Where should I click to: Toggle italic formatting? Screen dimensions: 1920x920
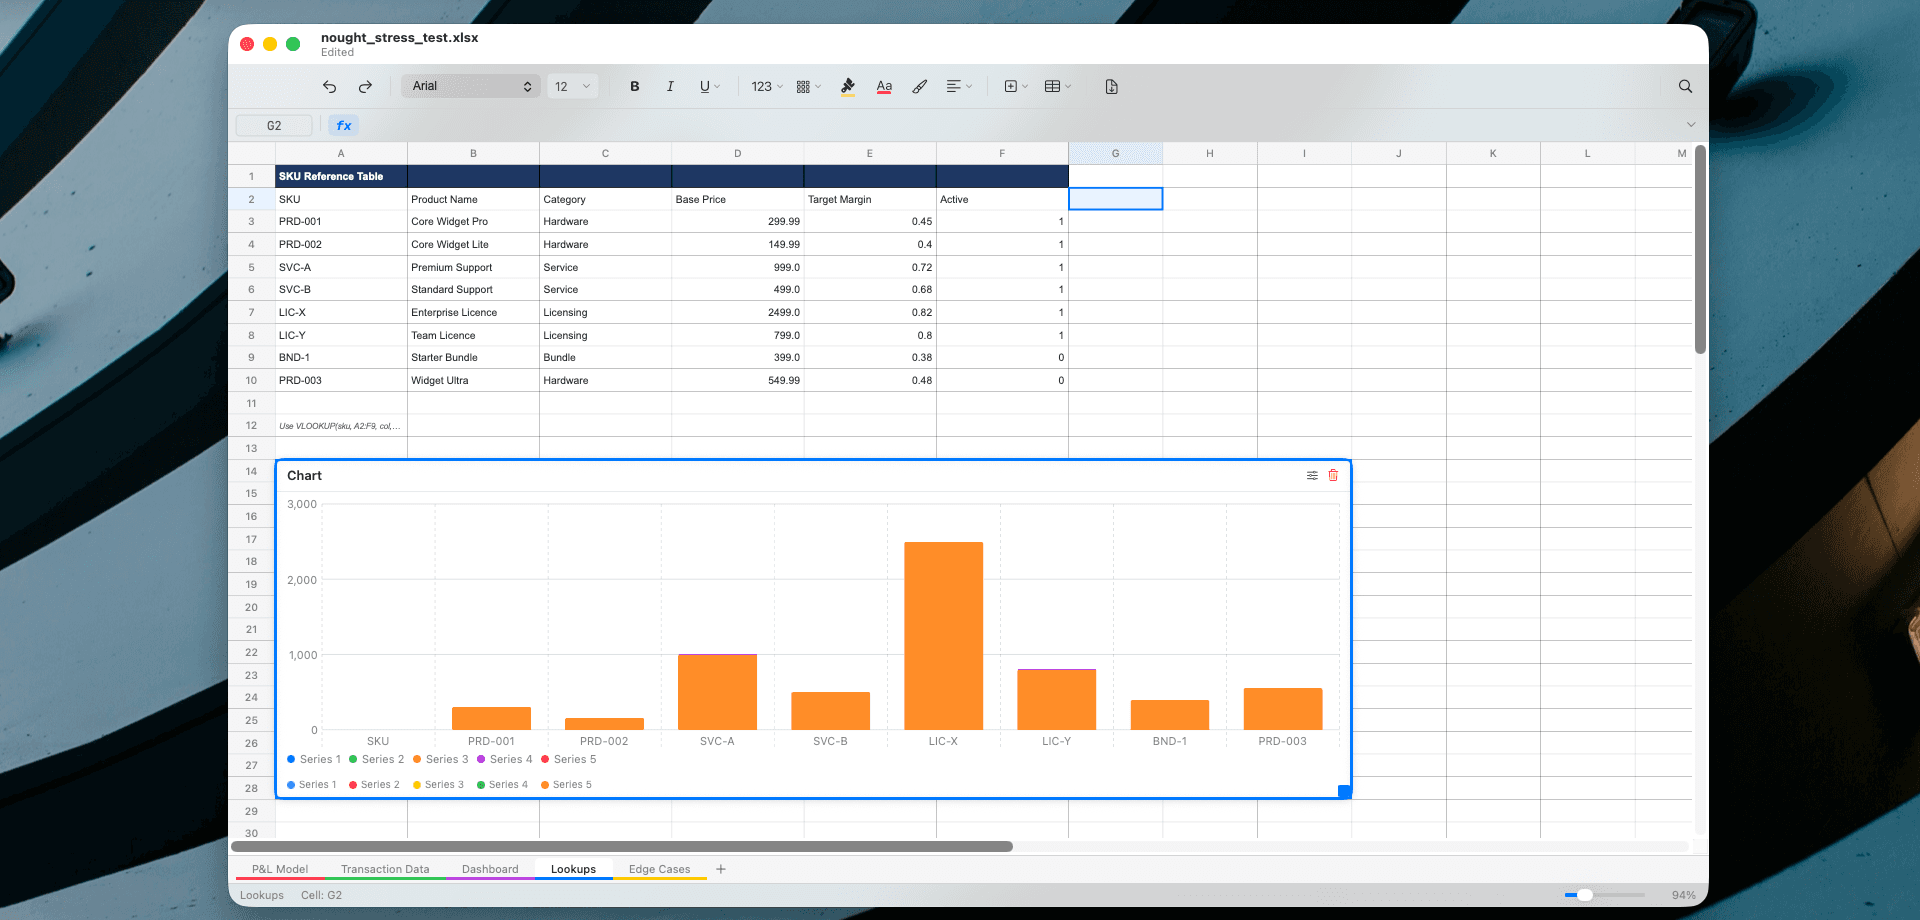point(670,86)
